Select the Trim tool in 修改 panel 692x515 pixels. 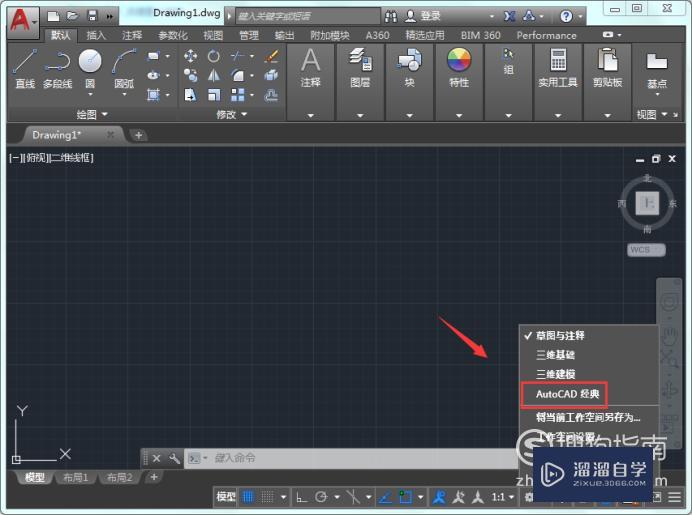click(237, 56)
